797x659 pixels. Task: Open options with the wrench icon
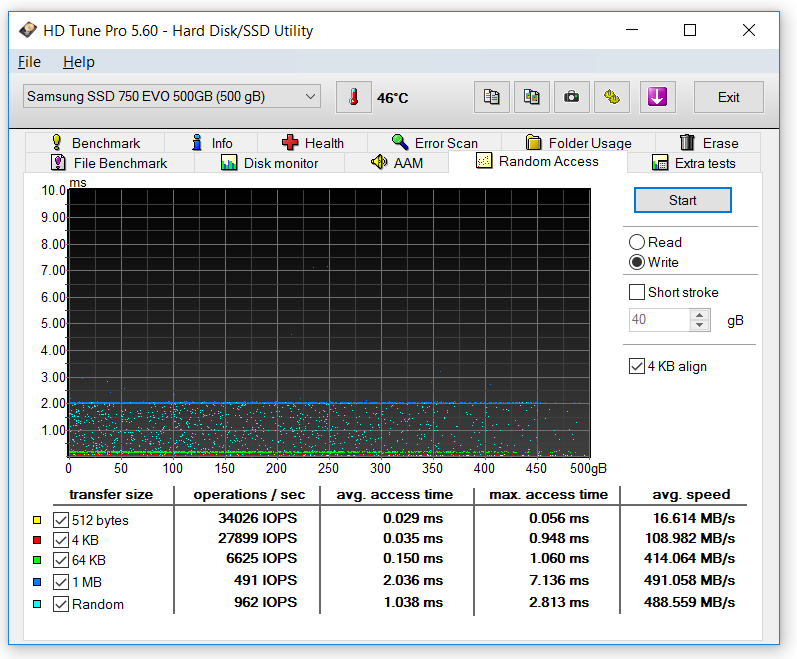click(x=612, y=97)
